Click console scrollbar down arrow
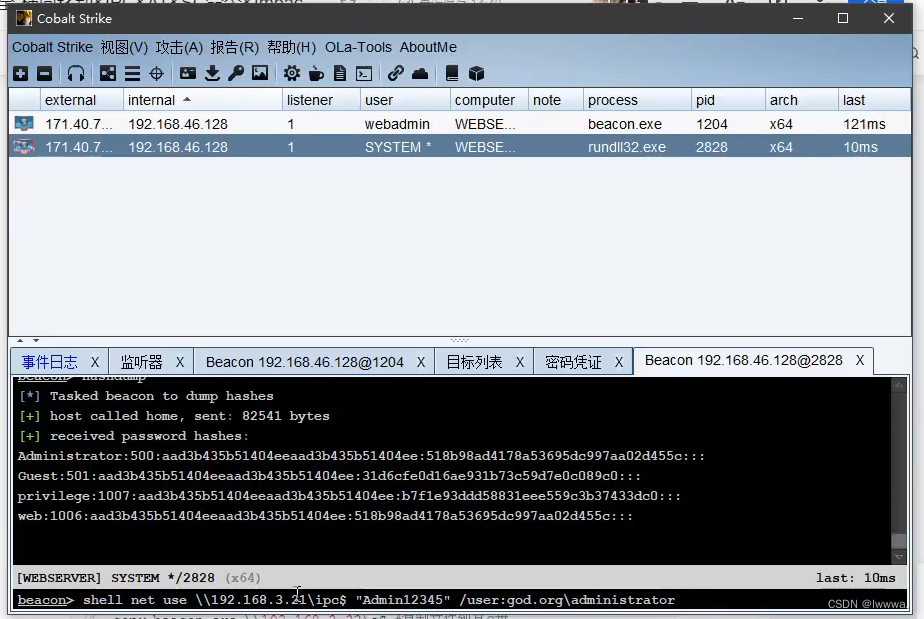 899,557
